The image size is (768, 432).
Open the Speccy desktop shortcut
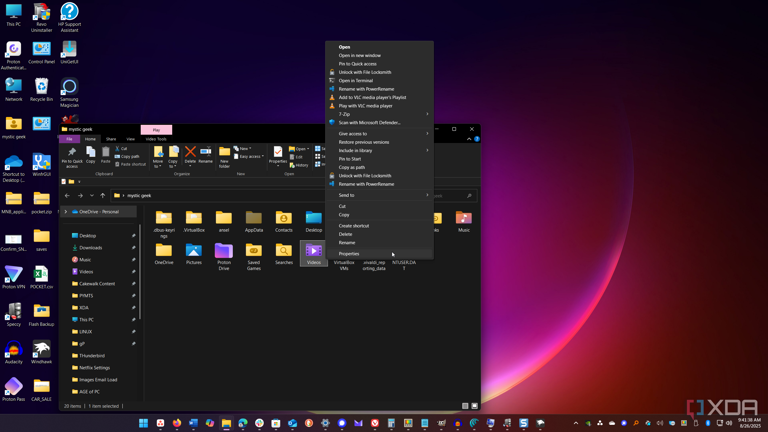tap(14, 314)
